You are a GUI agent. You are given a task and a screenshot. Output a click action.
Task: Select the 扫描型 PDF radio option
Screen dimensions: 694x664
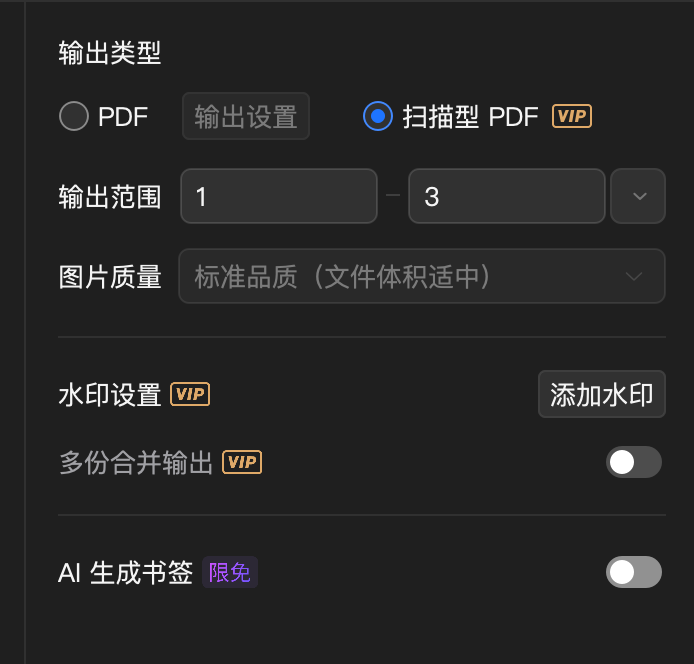pos(378,116)
